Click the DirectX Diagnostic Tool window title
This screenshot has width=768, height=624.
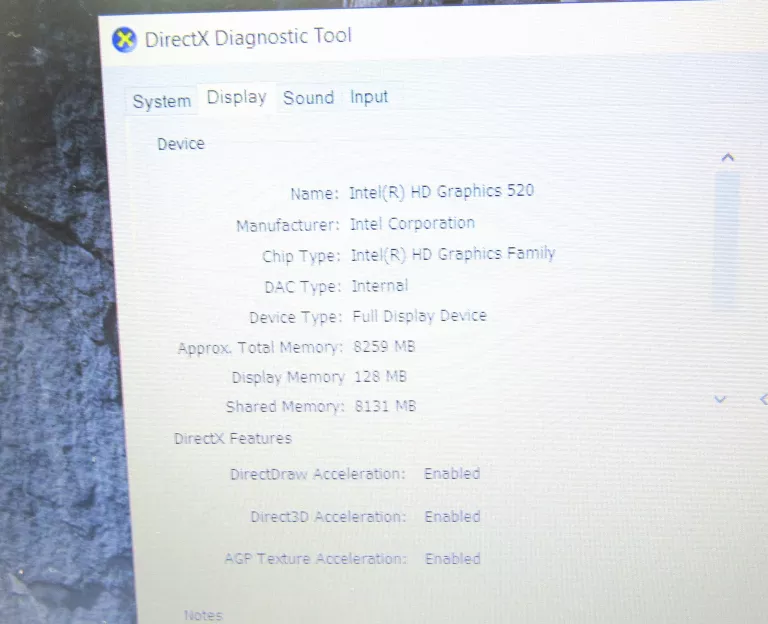coord(248,38)
